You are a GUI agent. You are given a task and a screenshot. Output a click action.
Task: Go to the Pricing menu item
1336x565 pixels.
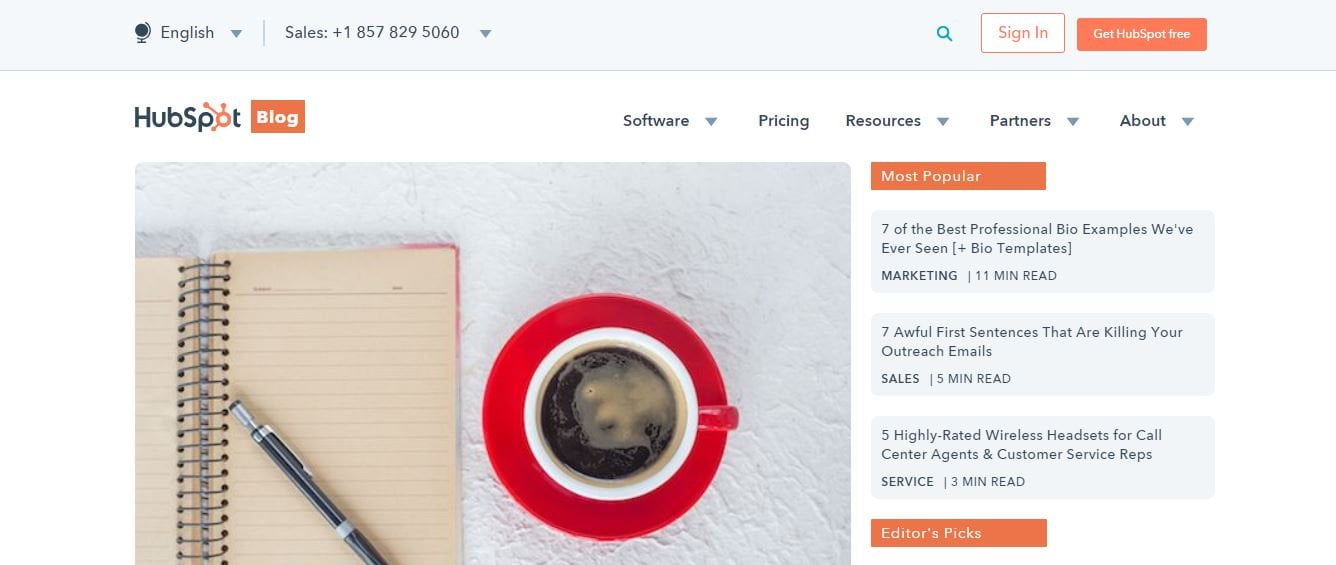point(783,121)
